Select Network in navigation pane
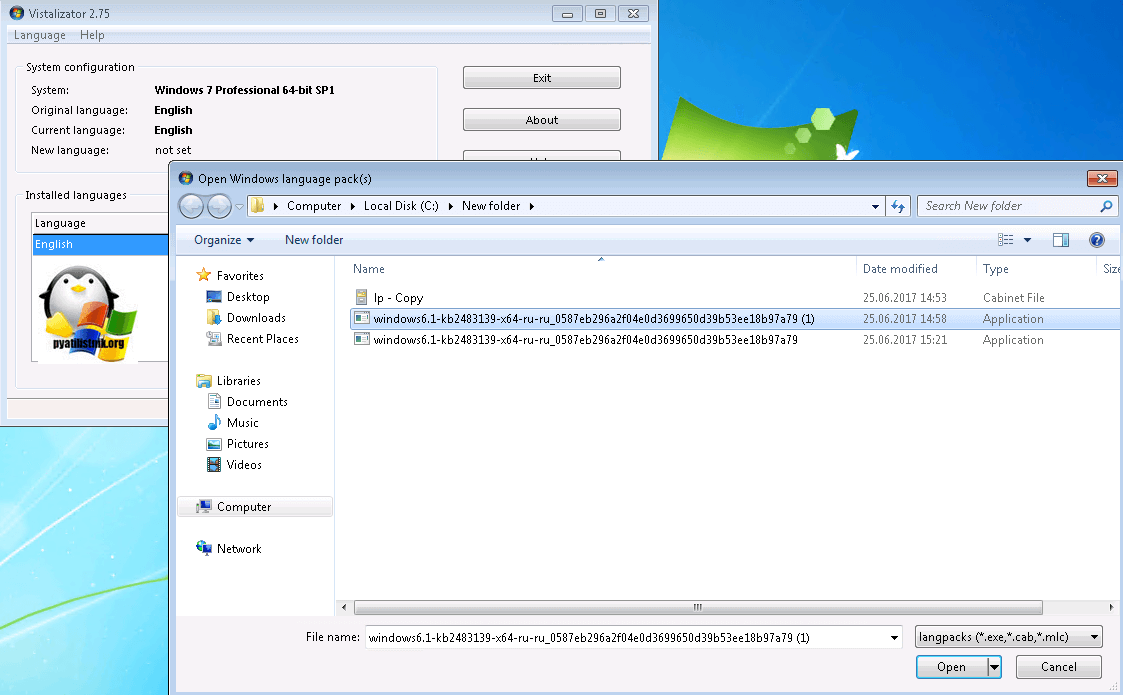 pyautogui.click(x=239, y=549)
